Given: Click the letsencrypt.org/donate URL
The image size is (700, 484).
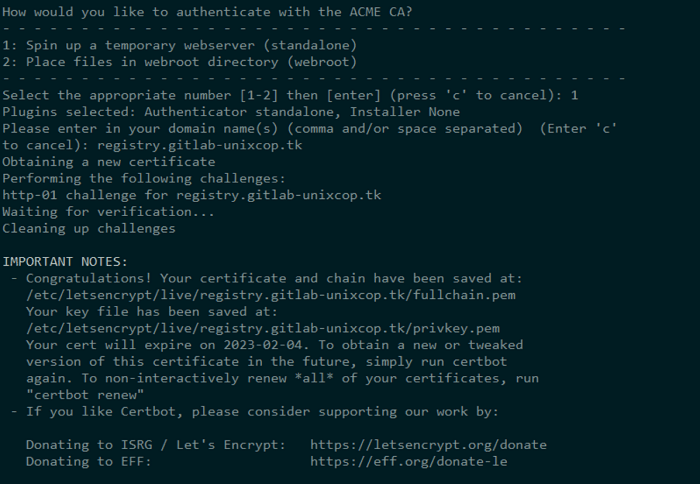Looking at the screenshot, I should (x=428, y=445).
